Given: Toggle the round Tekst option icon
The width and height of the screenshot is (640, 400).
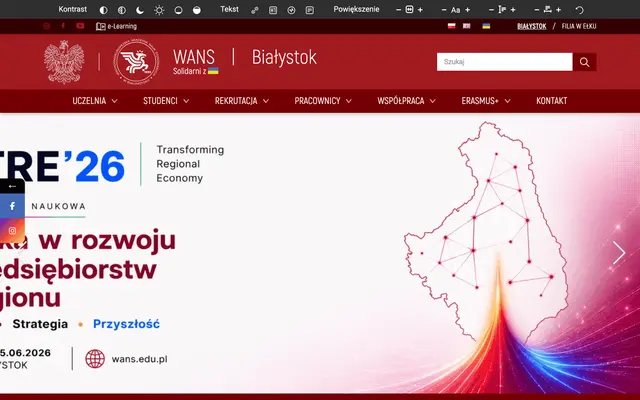Looking at the screenshot, I should (291, 10).
